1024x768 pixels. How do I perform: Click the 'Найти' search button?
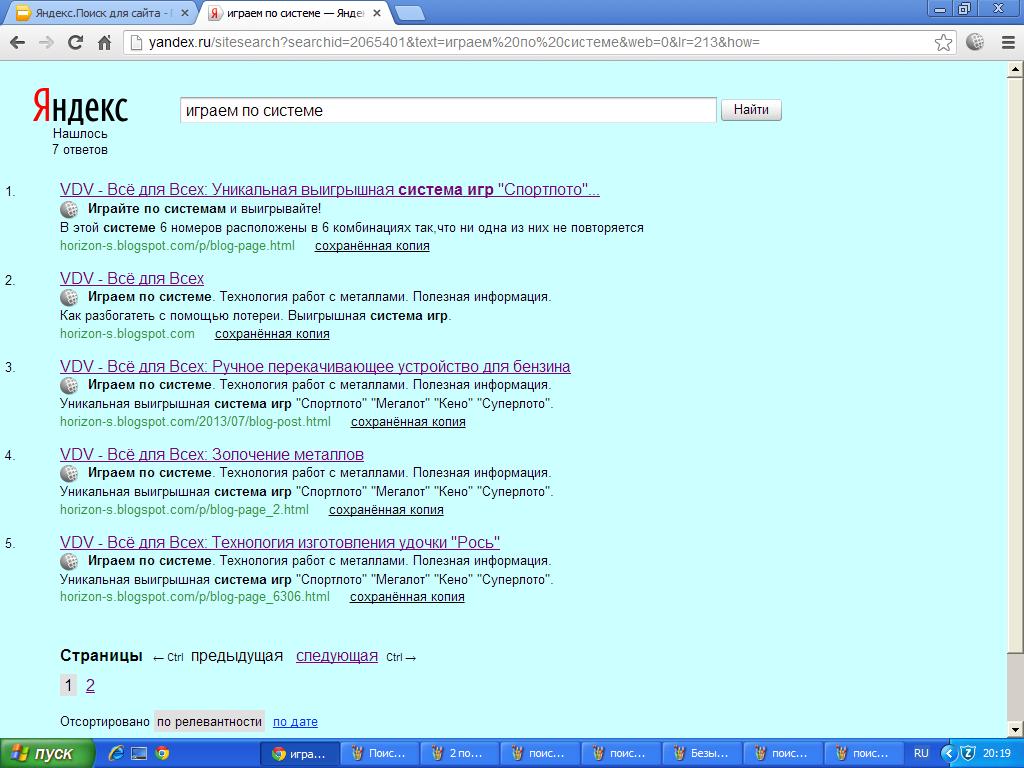pyautogui.click(x=751, y=110)
